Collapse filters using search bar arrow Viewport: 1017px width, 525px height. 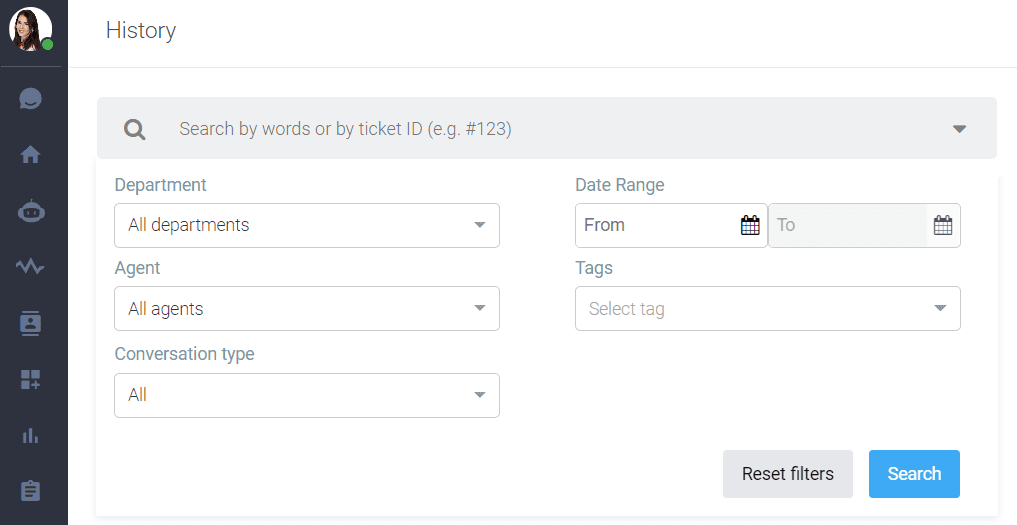pos(959,128)
